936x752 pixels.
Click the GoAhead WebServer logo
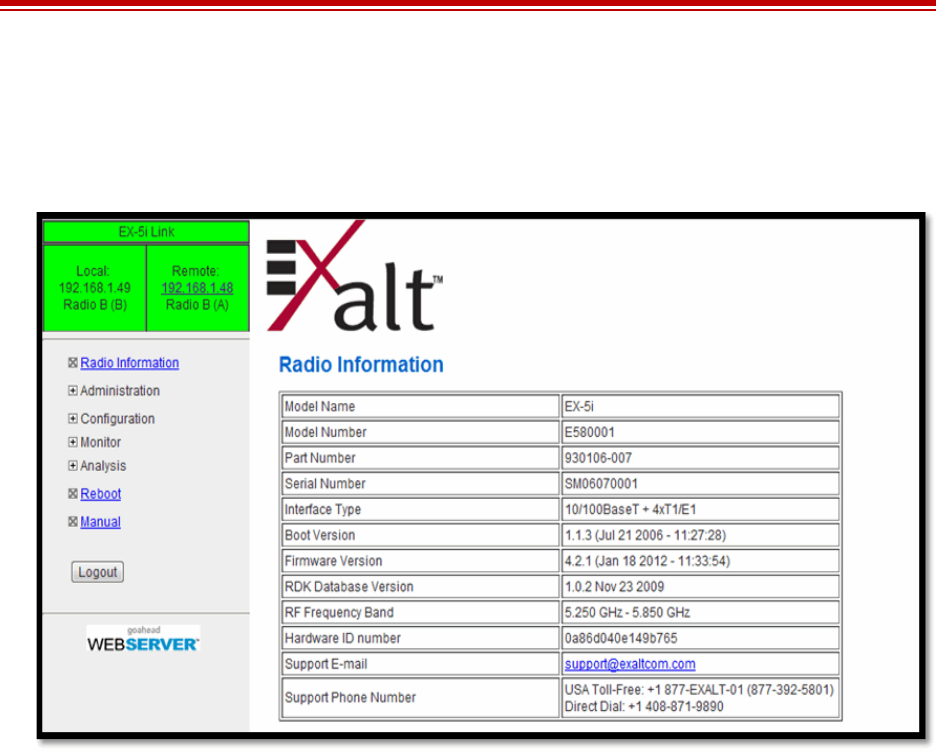point(143,640)
